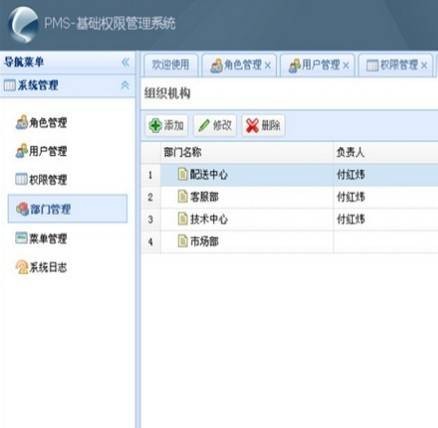Click the 组织机构 panel title
The height and width of the screenshot is (428, 438).
point(167,94)
